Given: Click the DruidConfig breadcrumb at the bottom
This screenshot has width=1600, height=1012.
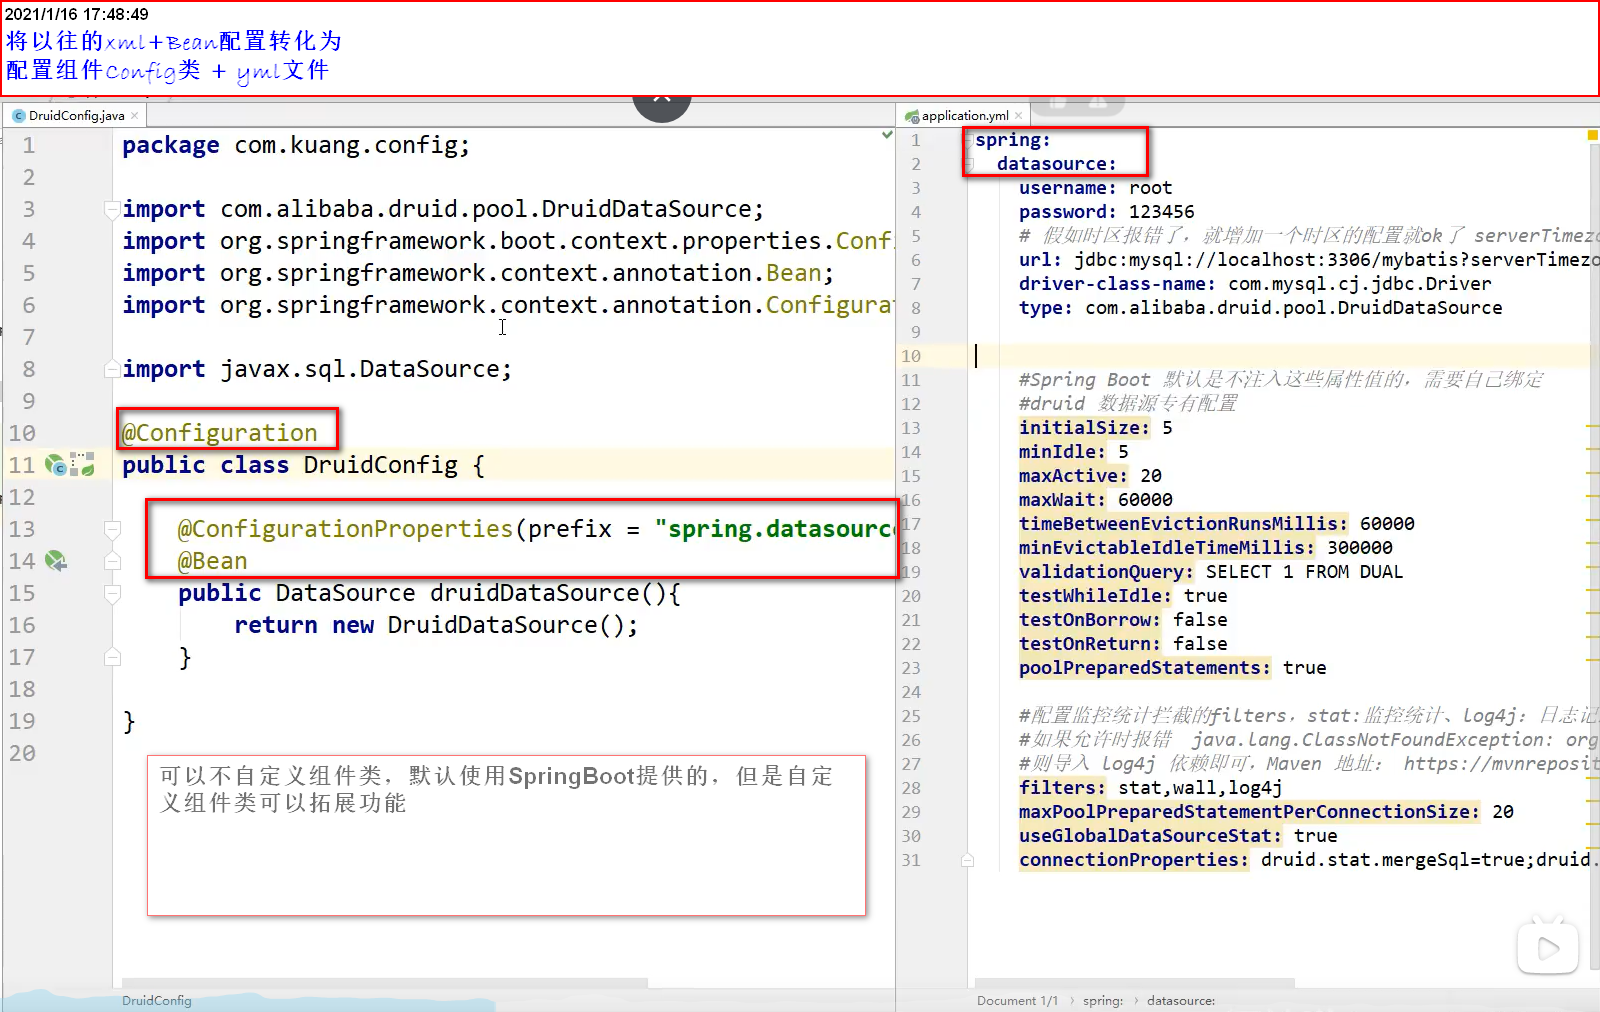Looking at the screenshot, I should coord(157,1000).
